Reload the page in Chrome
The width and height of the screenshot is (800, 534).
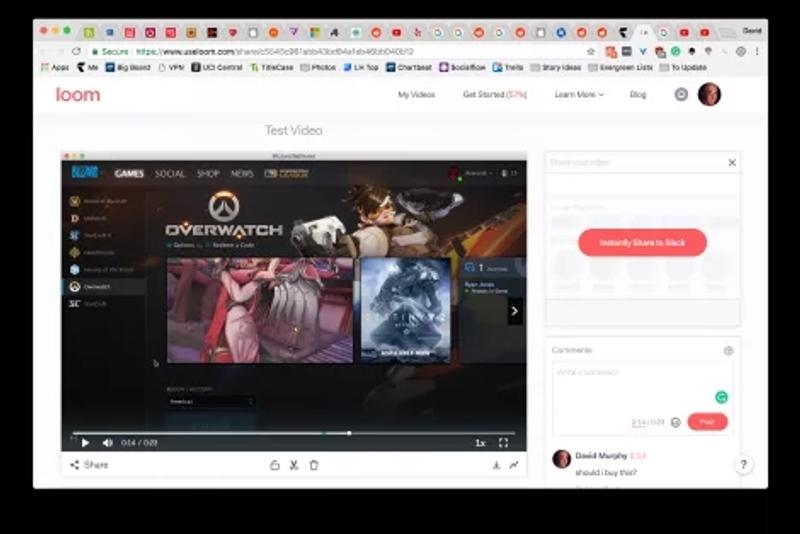coord(77,52)
